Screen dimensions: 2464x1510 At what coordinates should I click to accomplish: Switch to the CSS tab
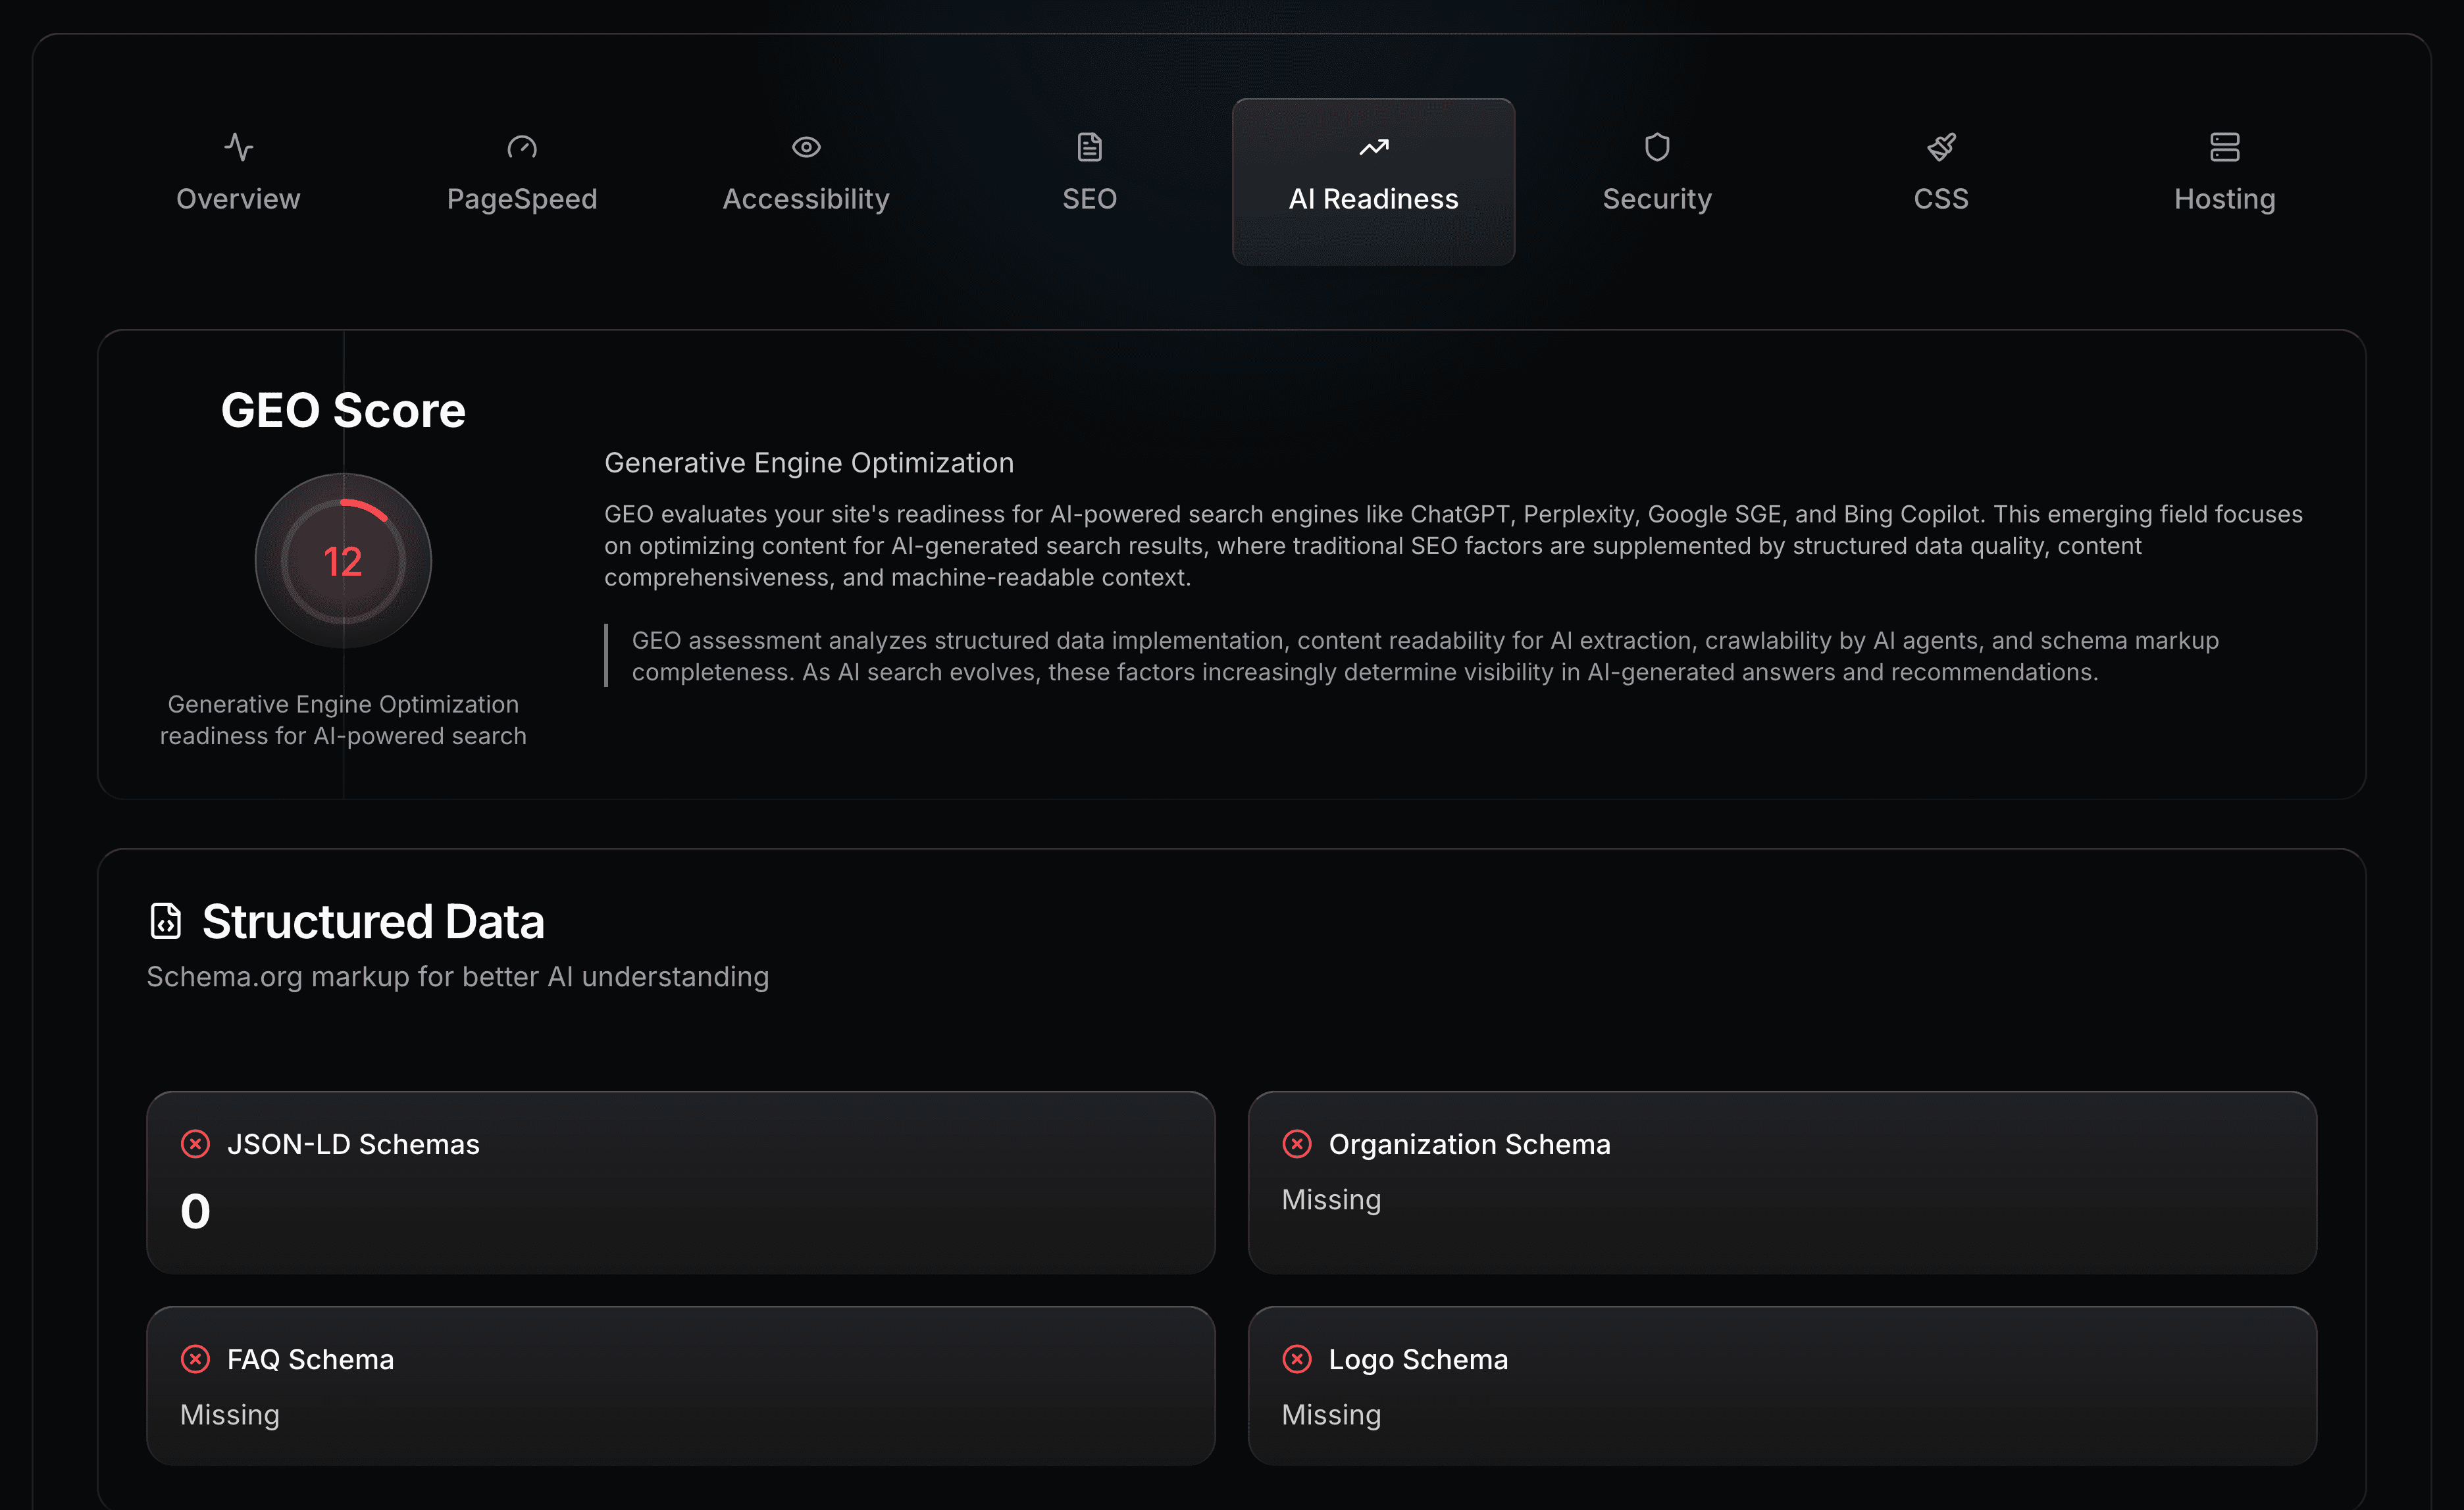[1941, 181]
